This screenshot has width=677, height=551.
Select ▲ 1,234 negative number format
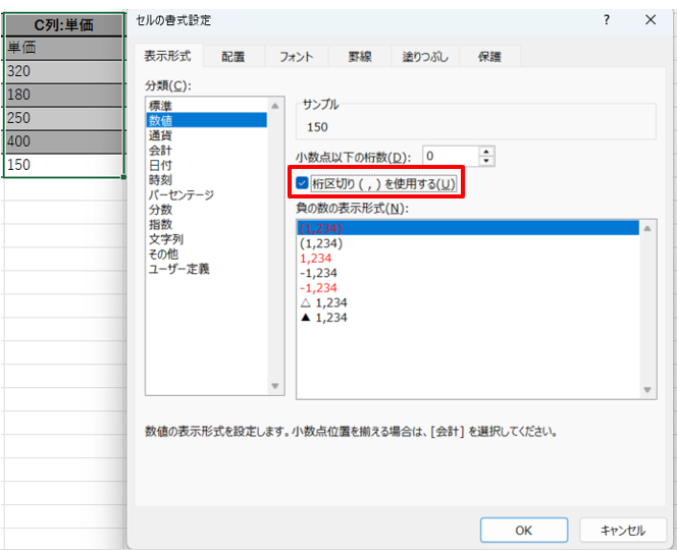tap(323, 318)
